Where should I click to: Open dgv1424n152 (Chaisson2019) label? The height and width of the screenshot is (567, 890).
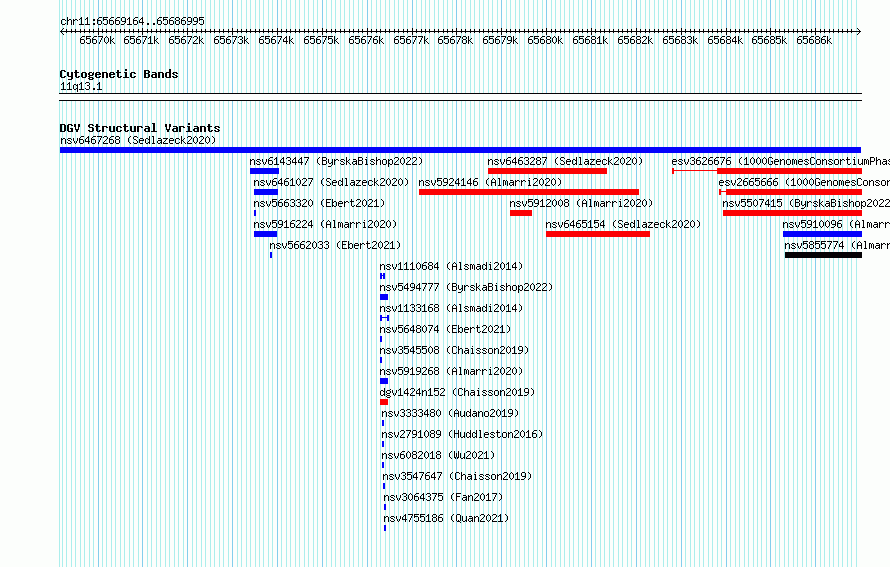point(457,392)
